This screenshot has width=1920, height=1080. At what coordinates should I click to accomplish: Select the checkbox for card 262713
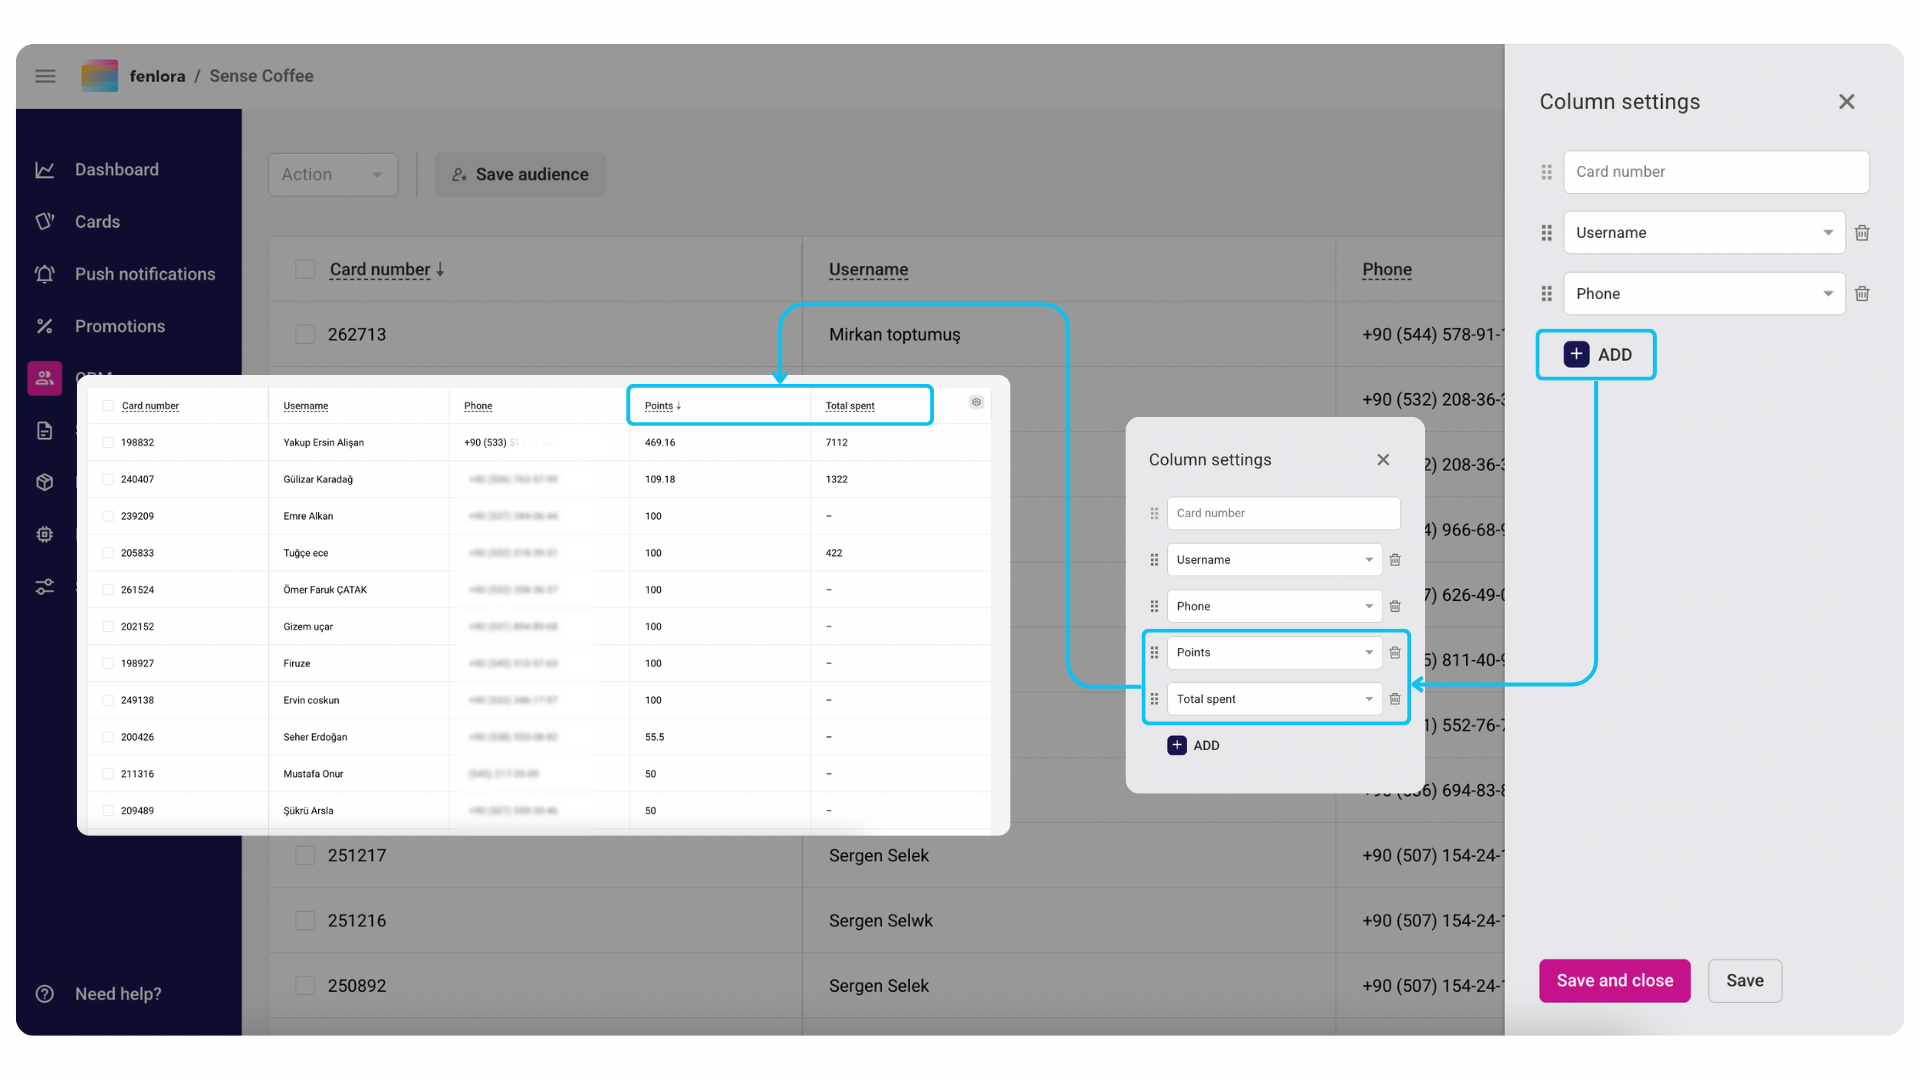pyautogui.click(x=305, y=334)
